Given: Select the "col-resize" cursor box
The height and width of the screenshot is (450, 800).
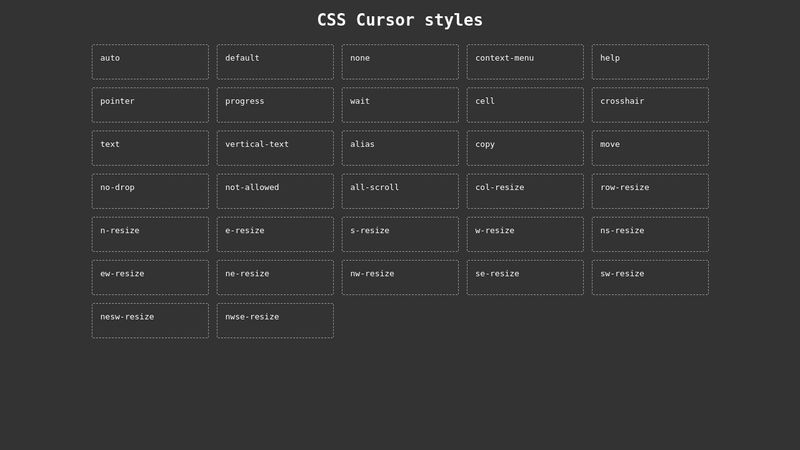Looking at the screenshot, I should pyautogui.click(x=525, y=191).
